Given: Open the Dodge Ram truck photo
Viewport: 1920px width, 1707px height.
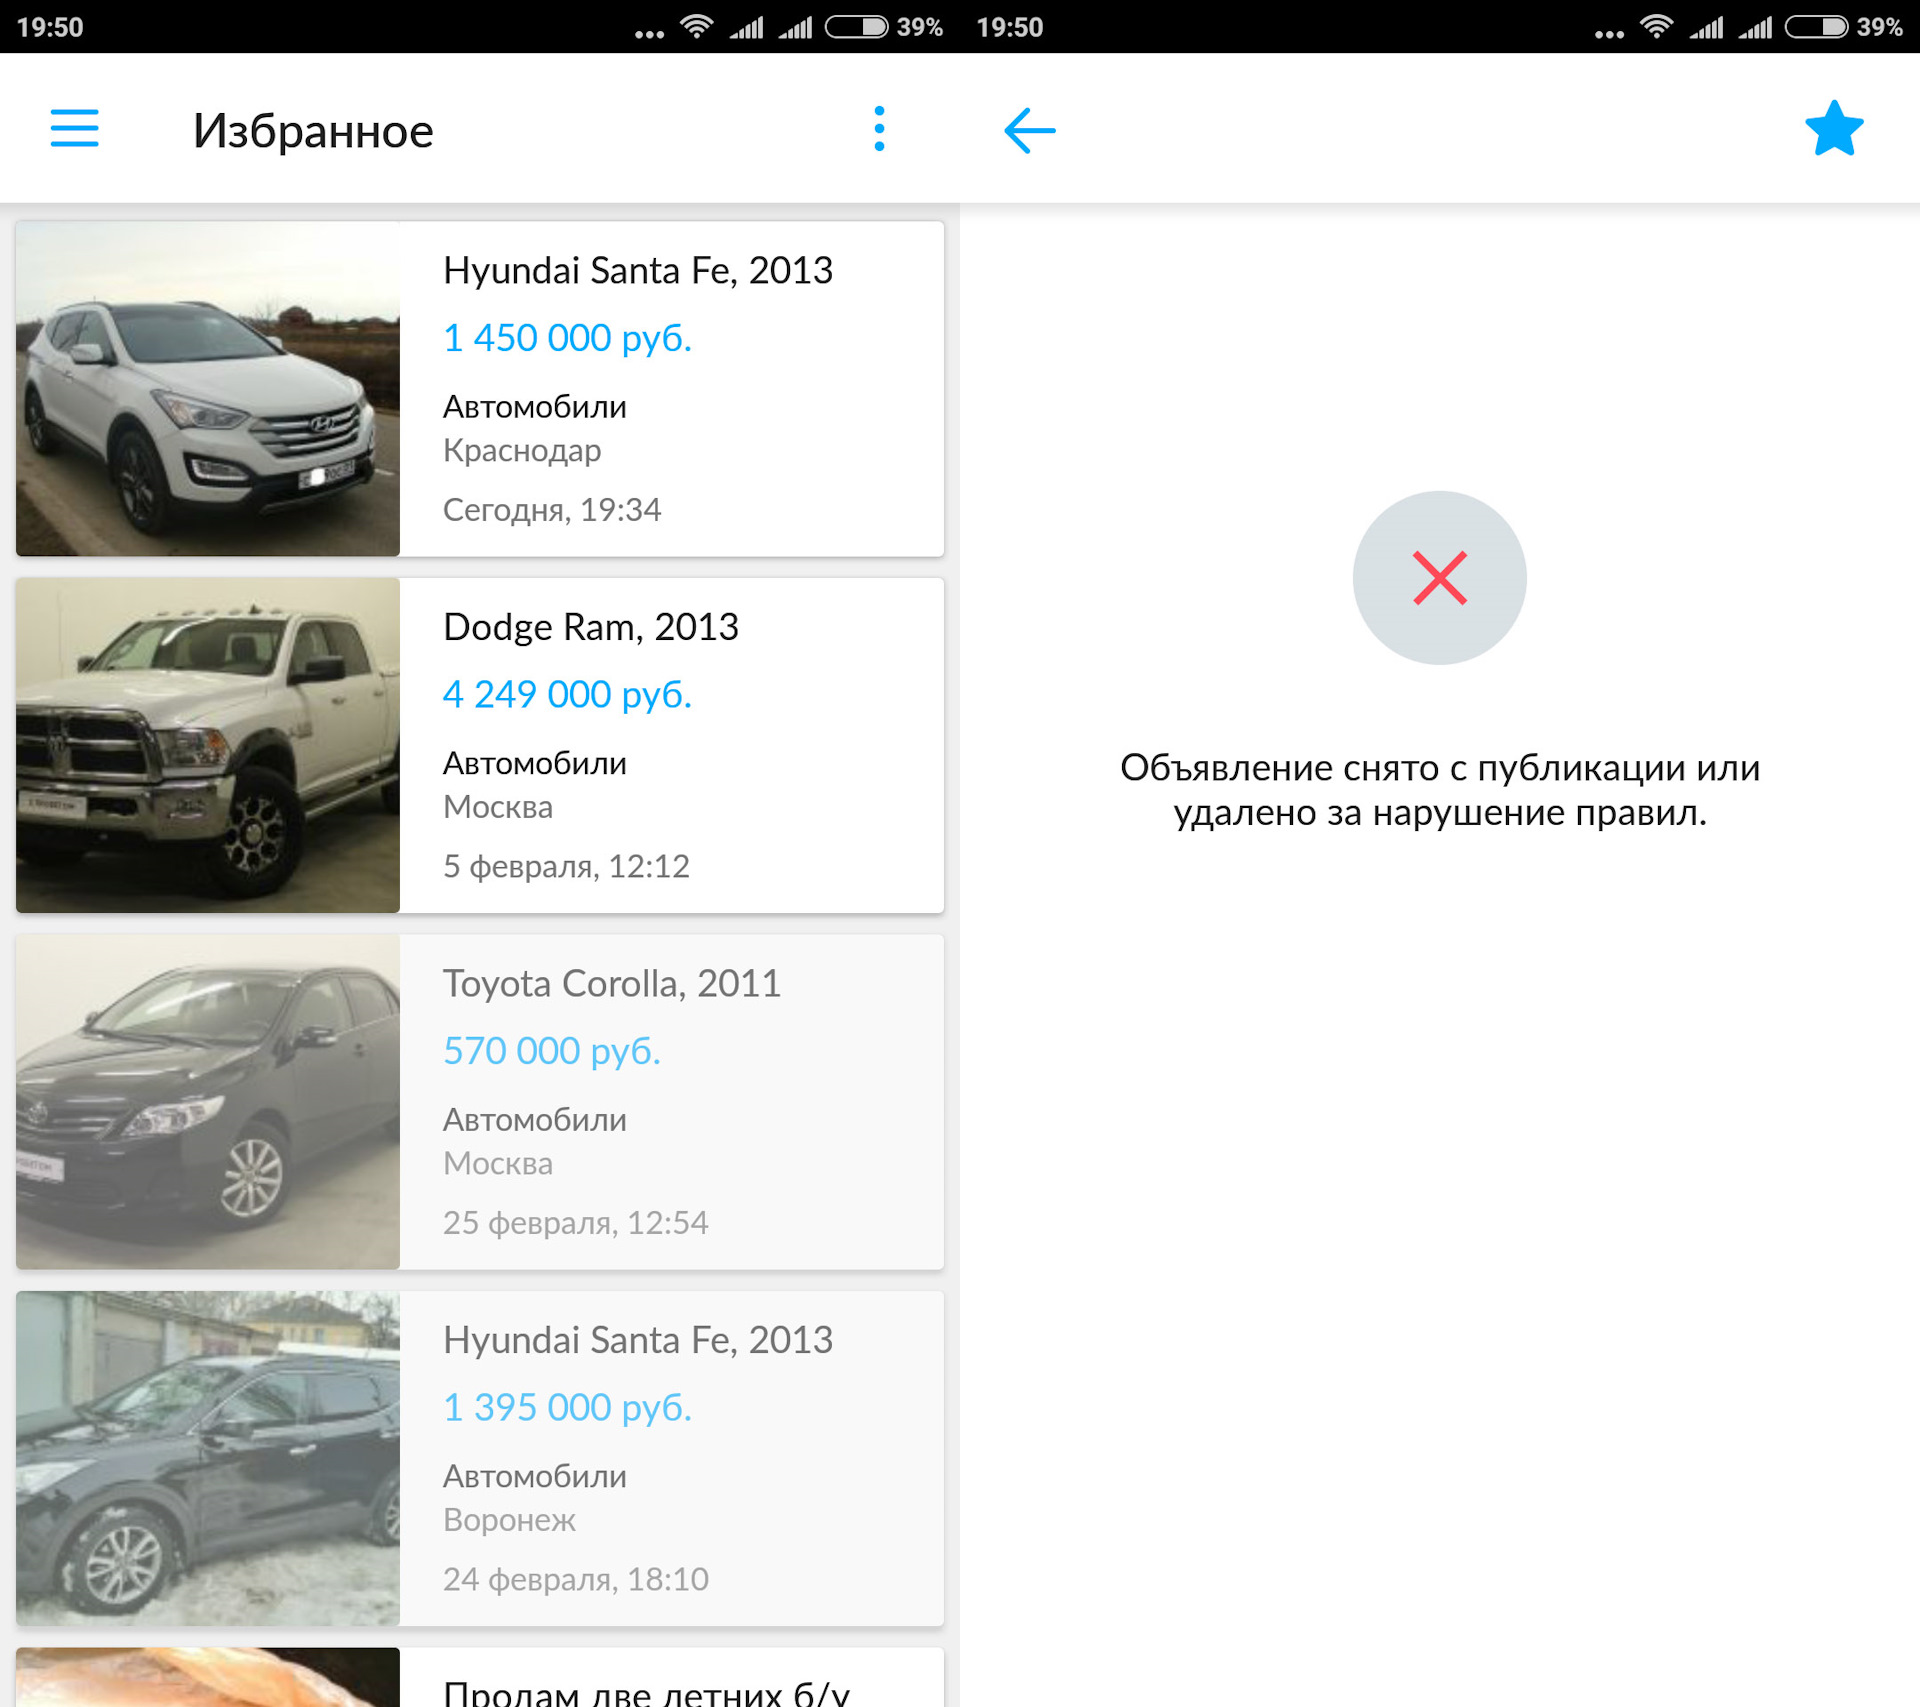Looking at the screenshot, I should [208, 745].
